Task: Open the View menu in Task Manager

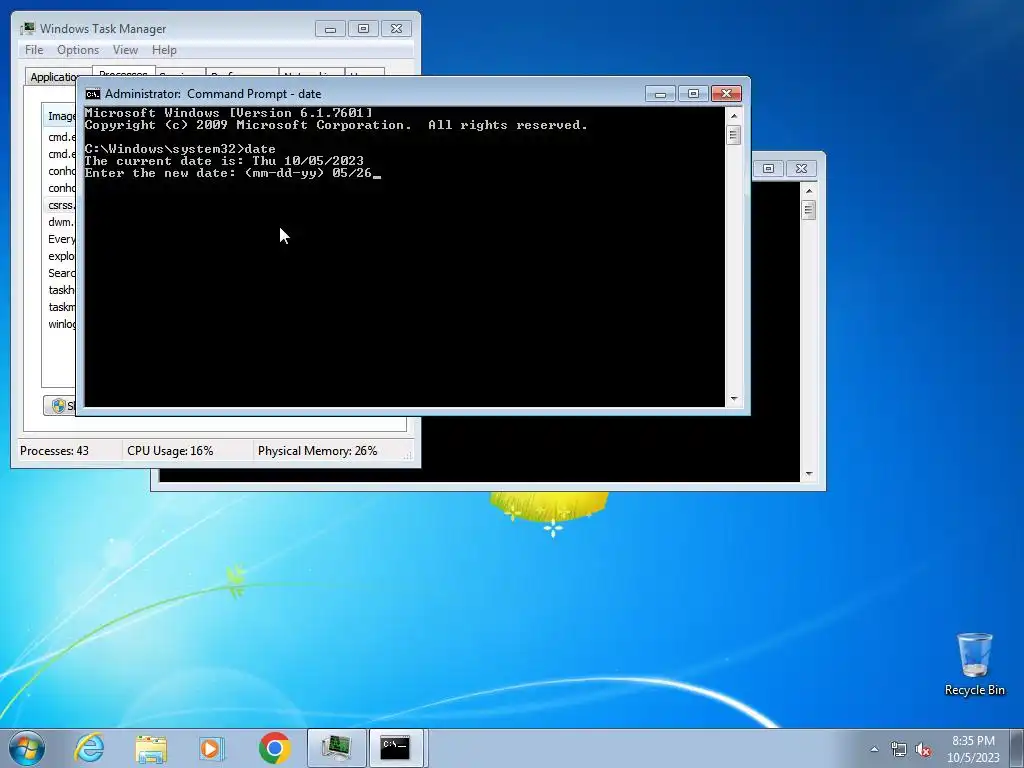Action: 125,50
